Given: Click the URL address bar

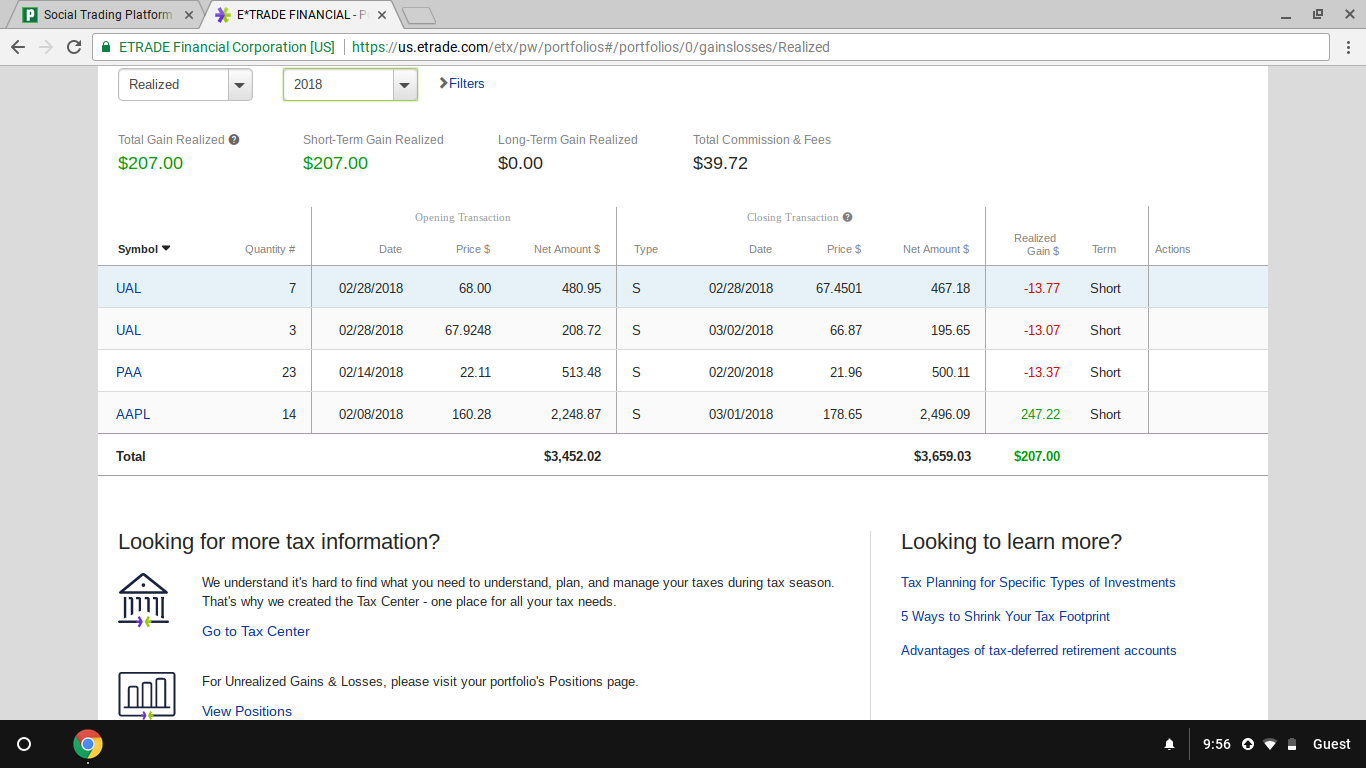Looking at the screenshot, I should point(700,47).
